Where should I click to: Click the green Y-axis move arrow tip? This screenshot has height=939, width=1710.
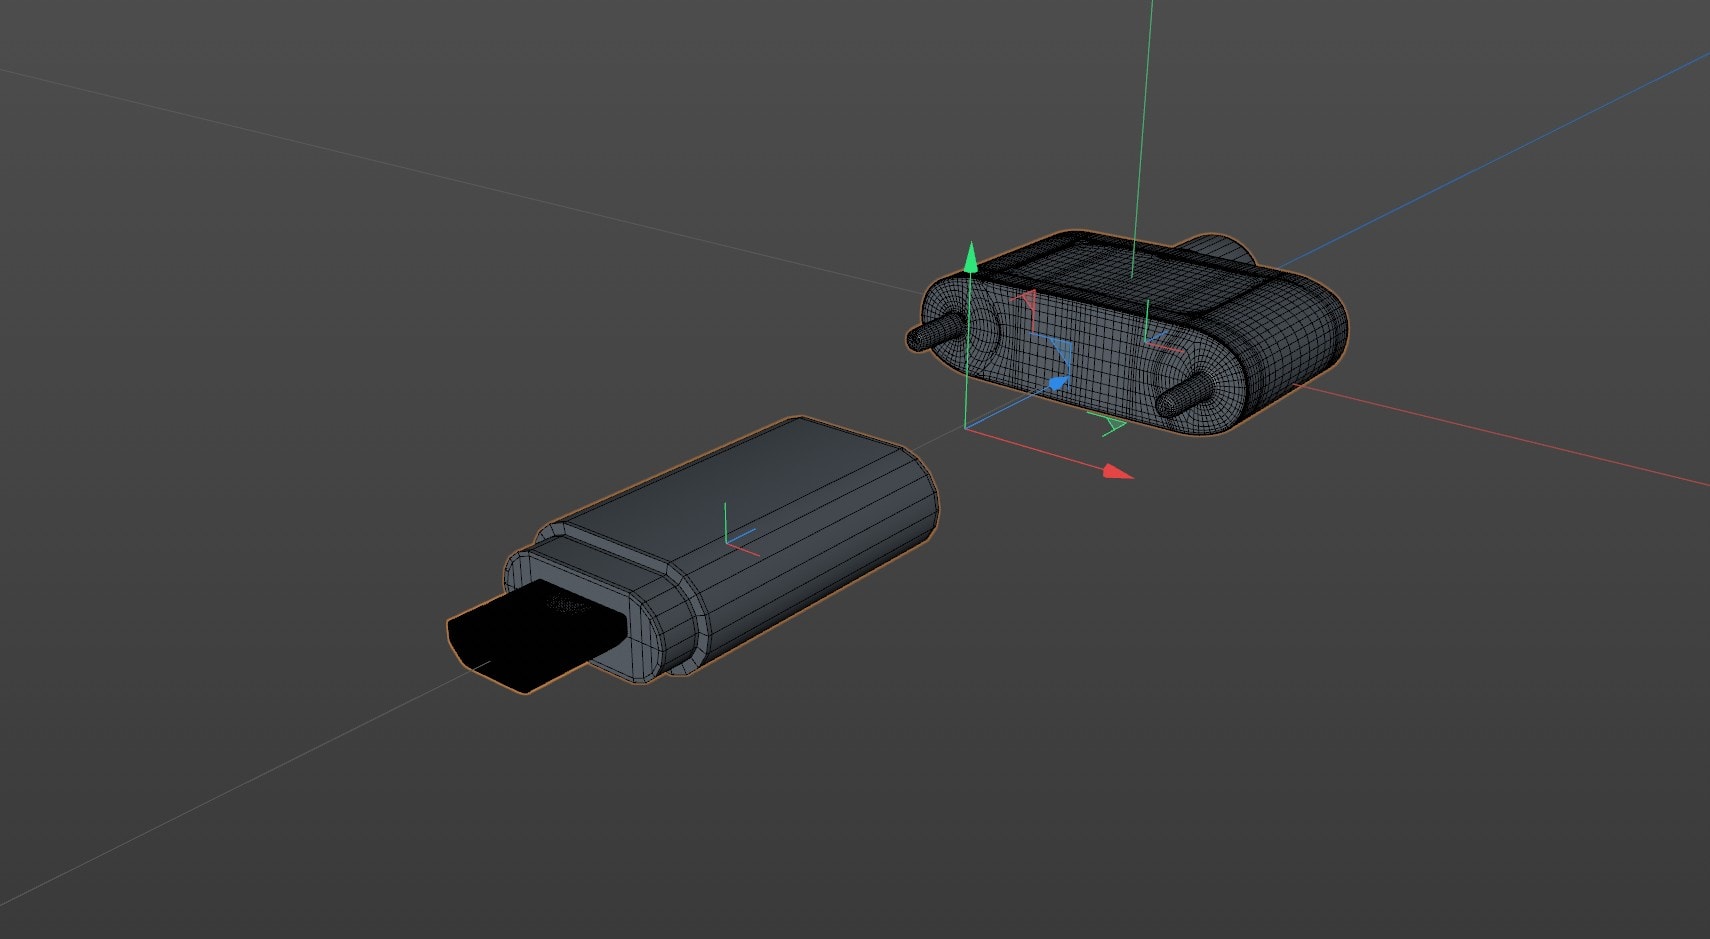pos(969,259)
